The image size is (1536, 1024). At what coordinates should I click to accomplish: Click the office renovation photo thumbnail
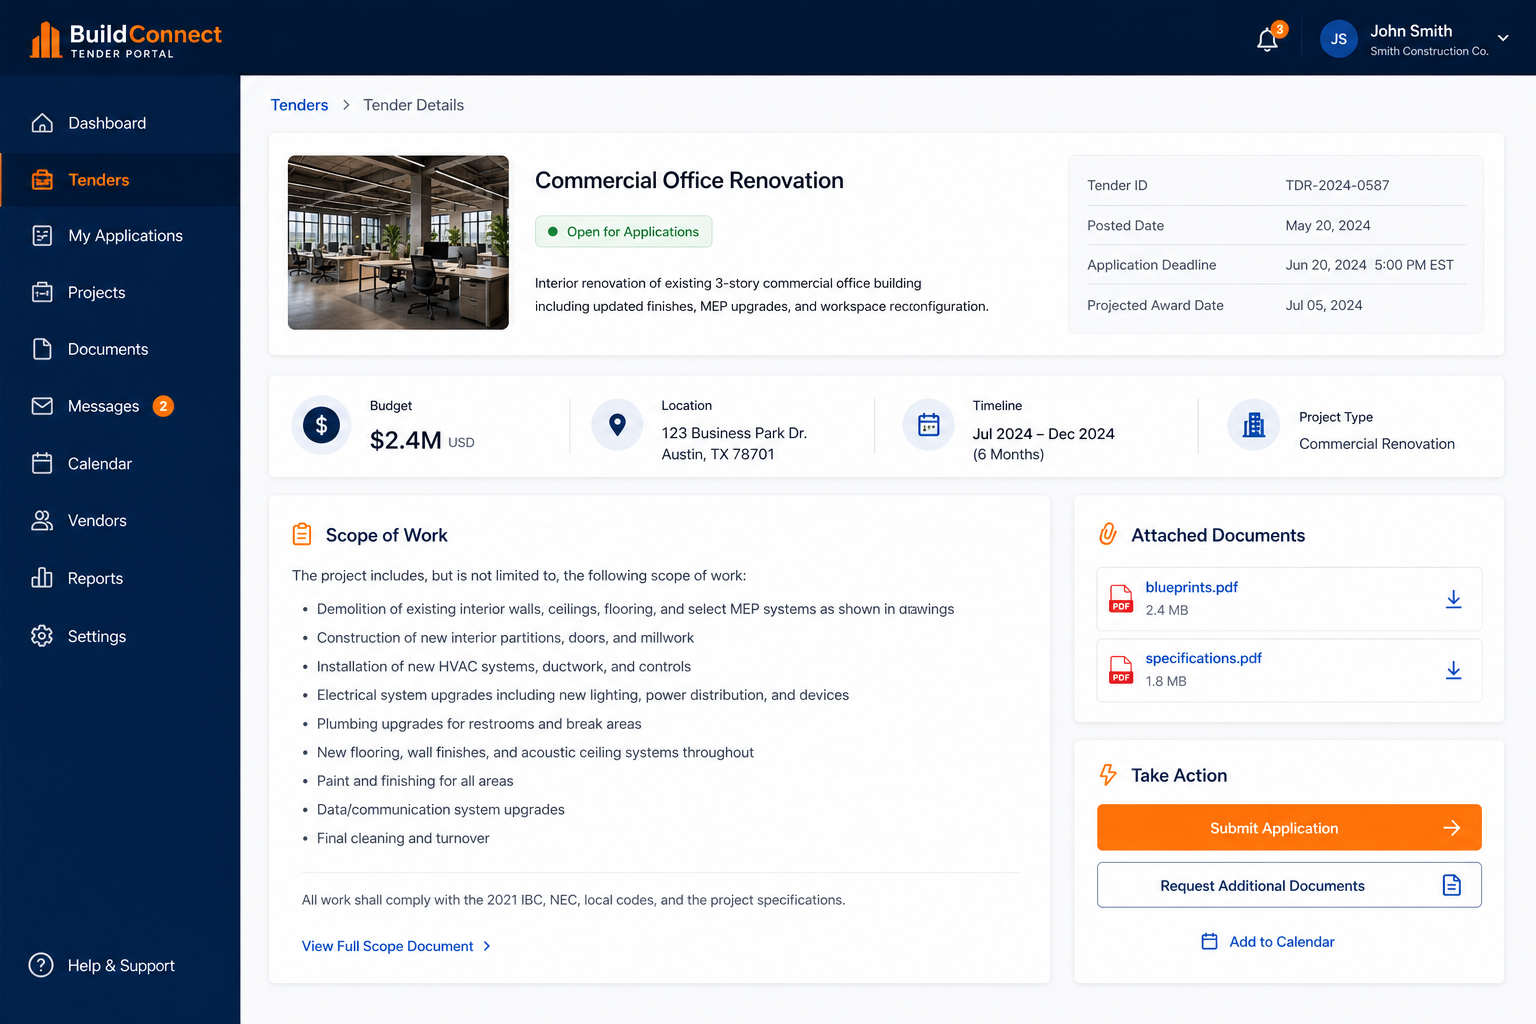(398, 242)
